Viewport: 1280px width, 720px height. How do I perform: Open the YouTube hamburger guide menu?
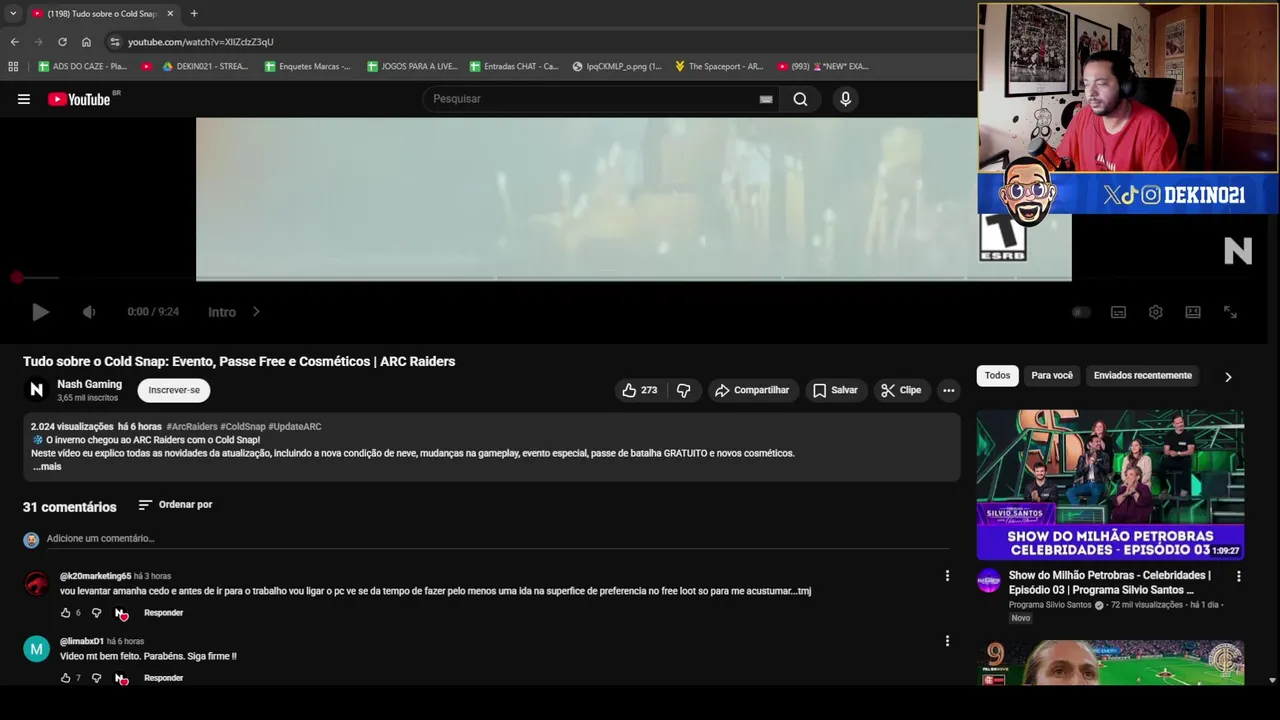click(24, 99)
